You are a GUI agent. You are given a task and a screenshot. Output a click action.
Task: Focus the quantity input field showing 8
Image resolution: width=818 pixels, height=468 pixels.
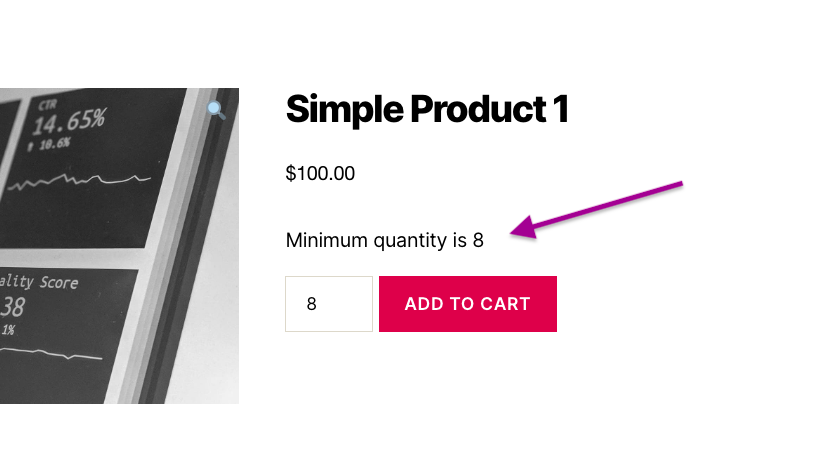(x=328, y=304)
